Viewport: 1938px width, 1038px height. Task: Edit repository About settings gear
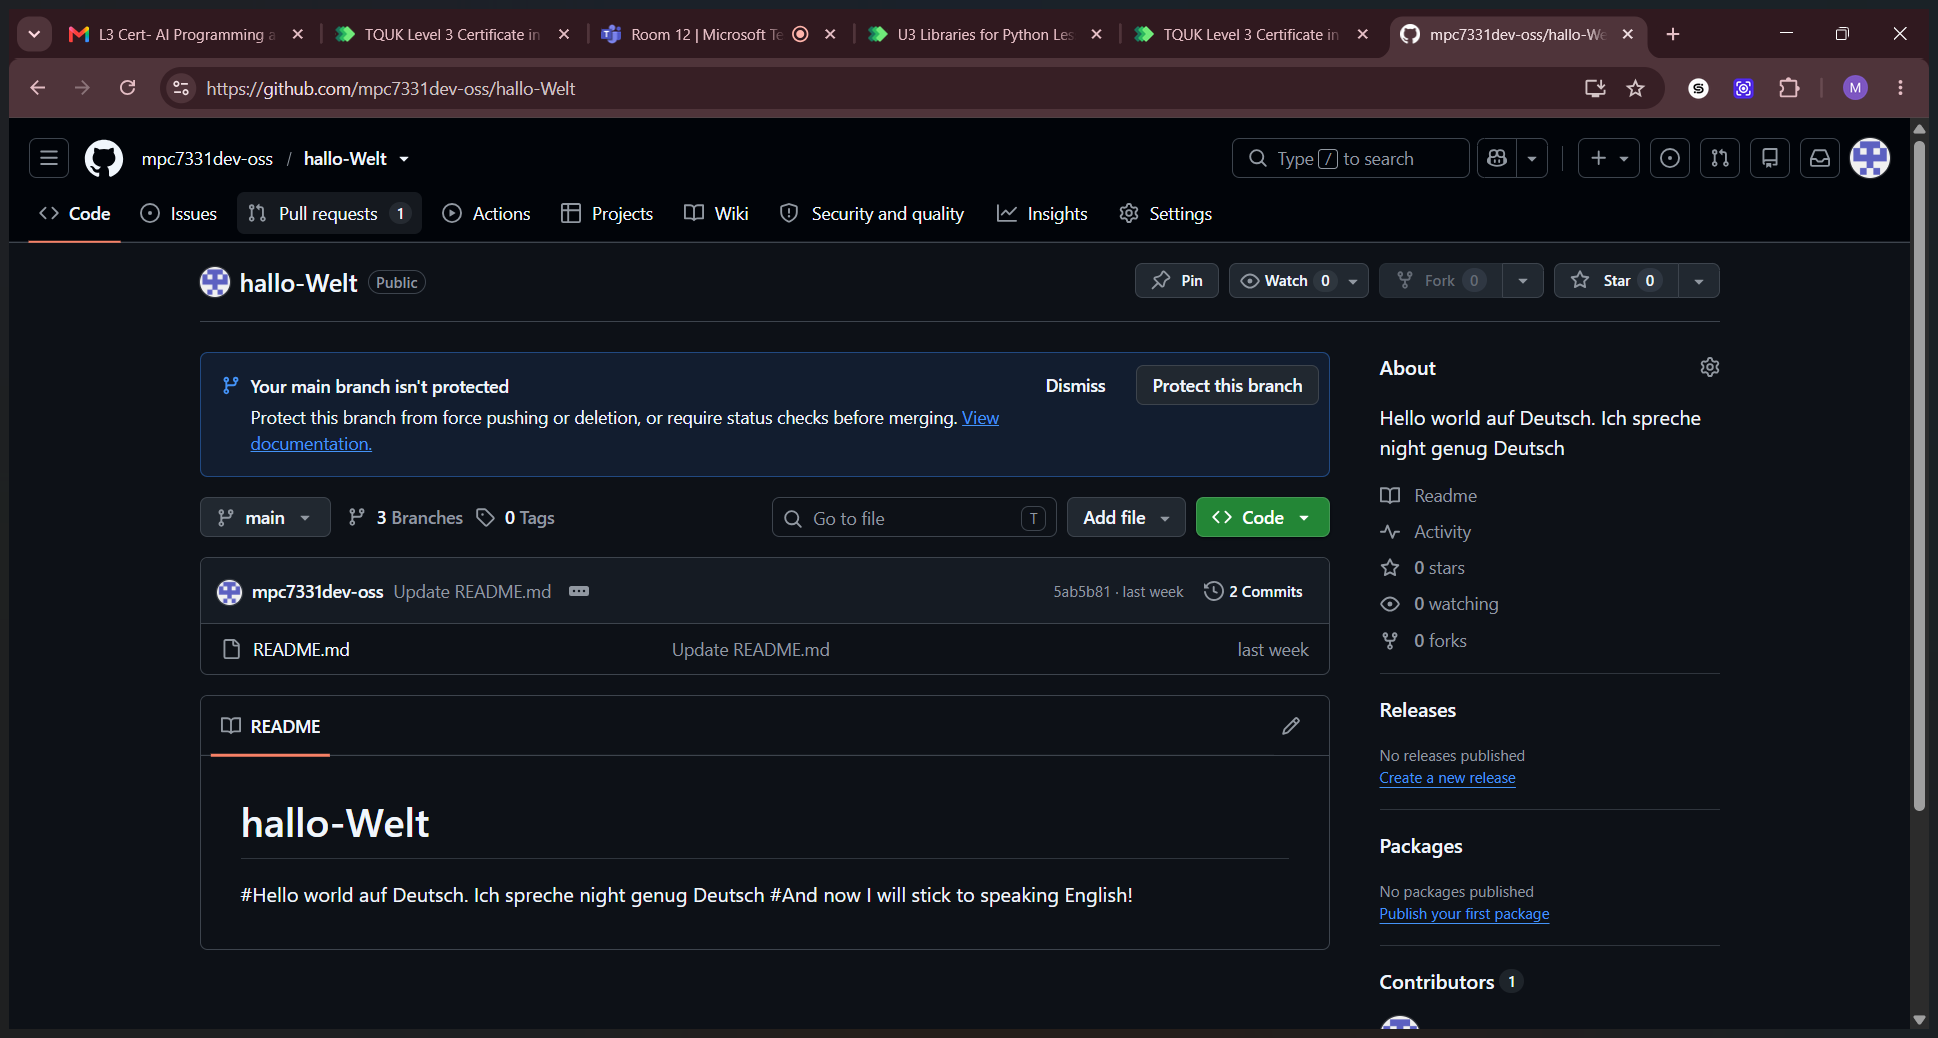click(x=1709, y=367)
